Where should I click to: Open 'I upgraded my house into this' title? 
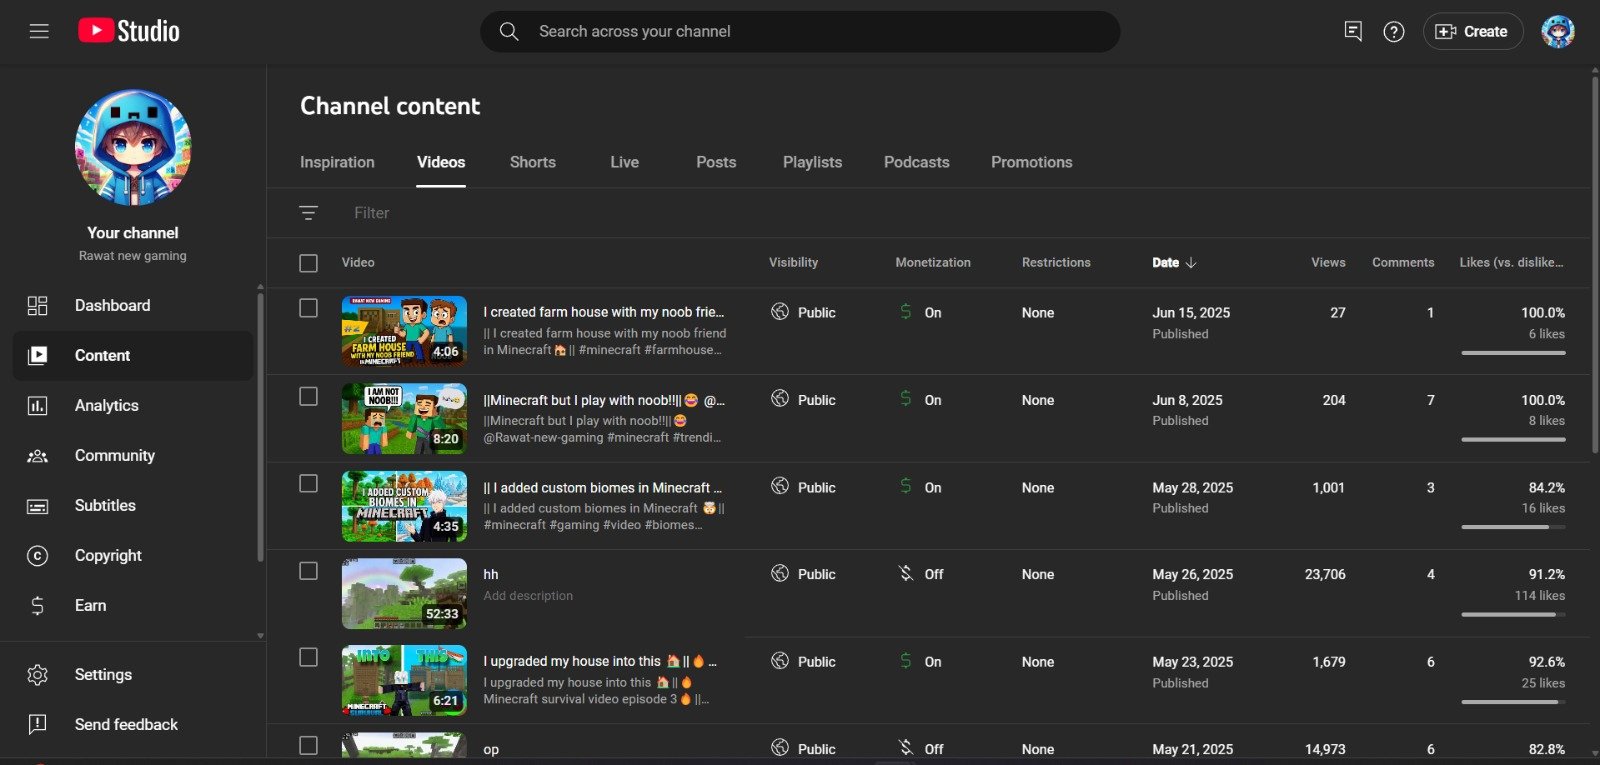(x=599, y=661)
